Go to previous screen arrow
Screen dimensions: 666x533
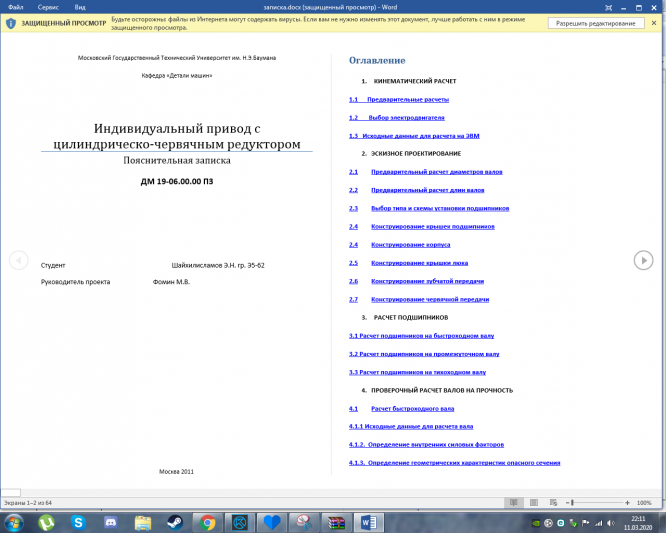(x=19, y=260)
